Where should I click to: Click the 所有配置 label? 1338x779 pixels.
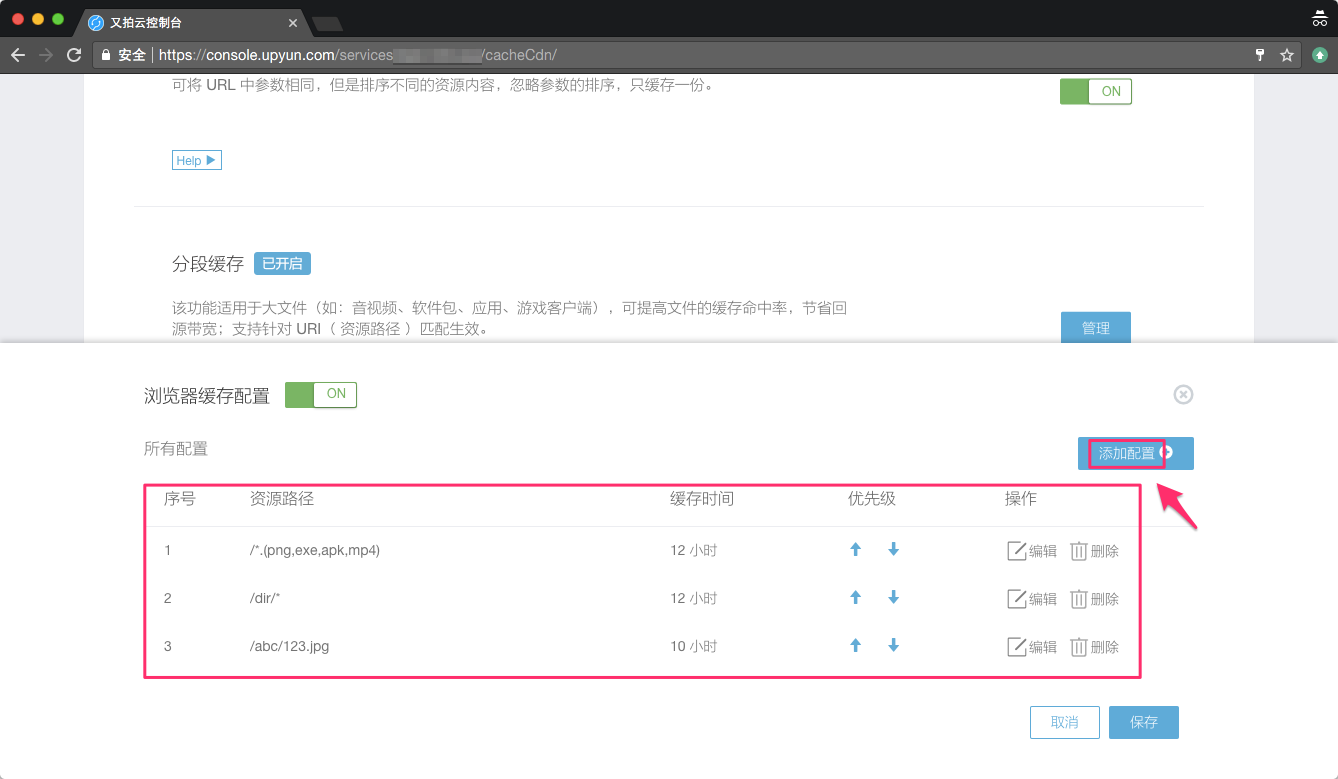[x=176, y=449]
